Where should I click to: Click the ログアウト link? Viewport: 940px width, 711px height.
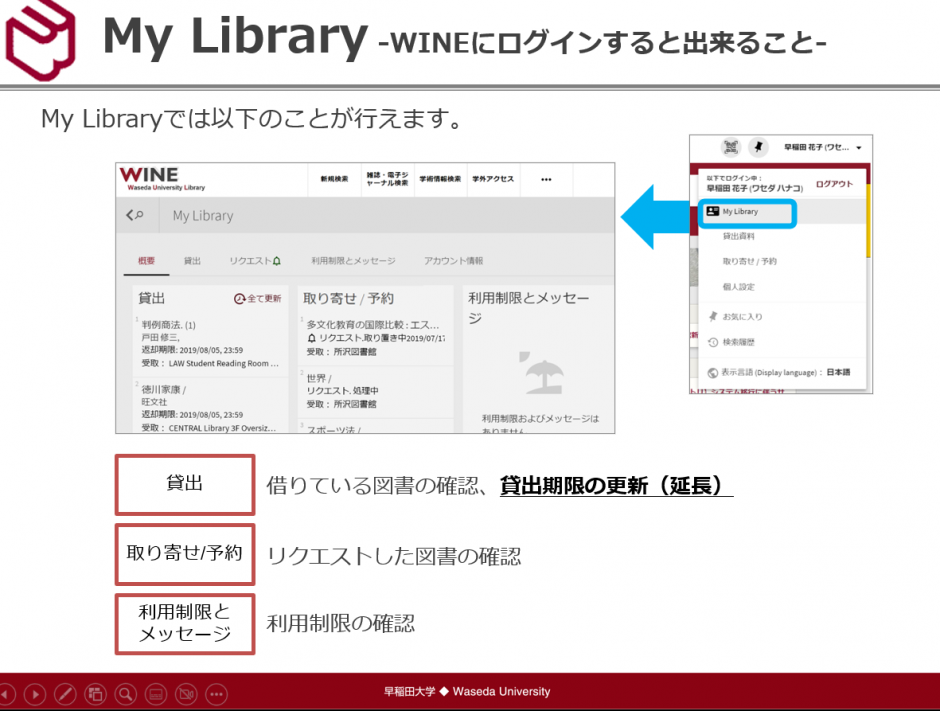[835, 183]
